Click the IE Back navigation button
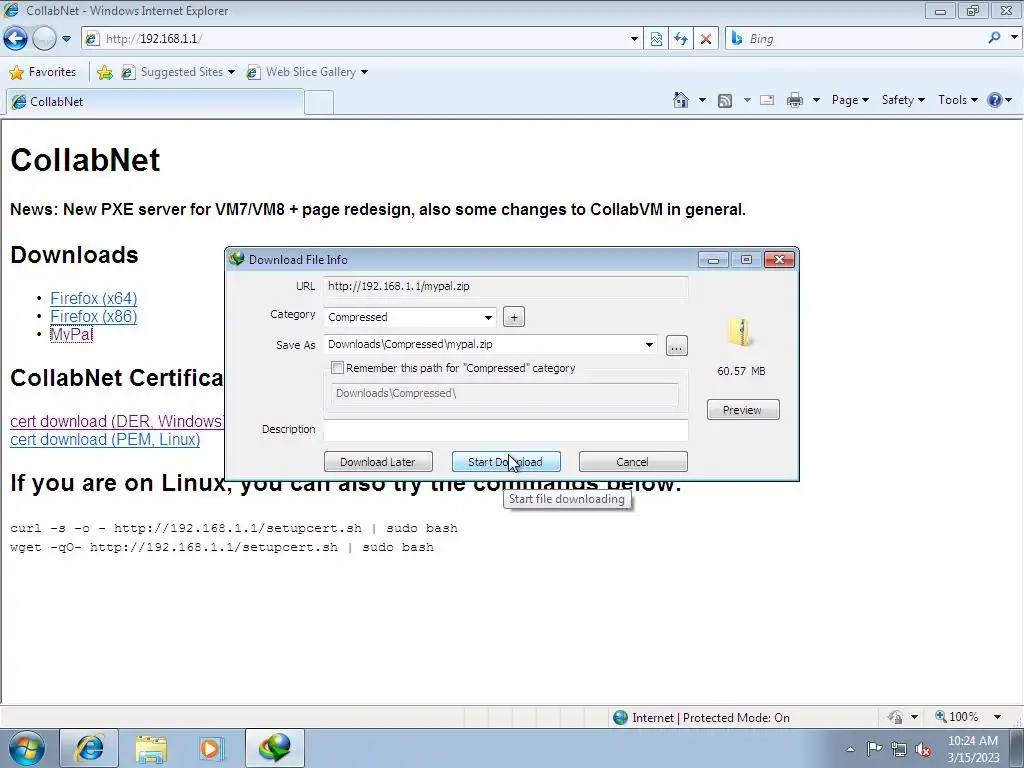This screenshot has width=1024, height=768. click(16, 39)
